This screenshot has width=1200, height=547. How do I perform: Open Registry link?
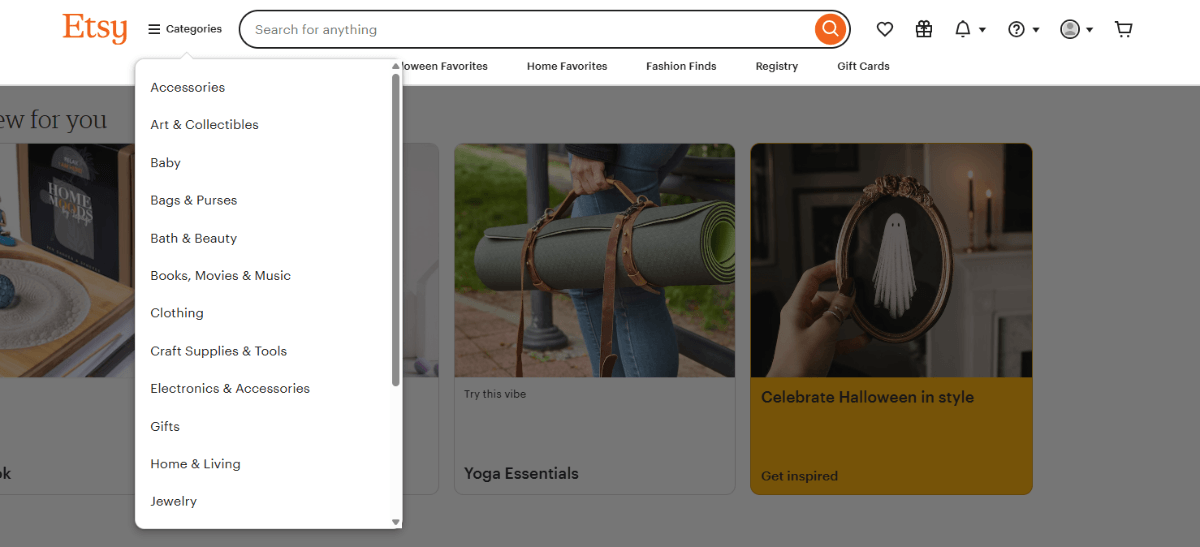click(x=777, y=66)
